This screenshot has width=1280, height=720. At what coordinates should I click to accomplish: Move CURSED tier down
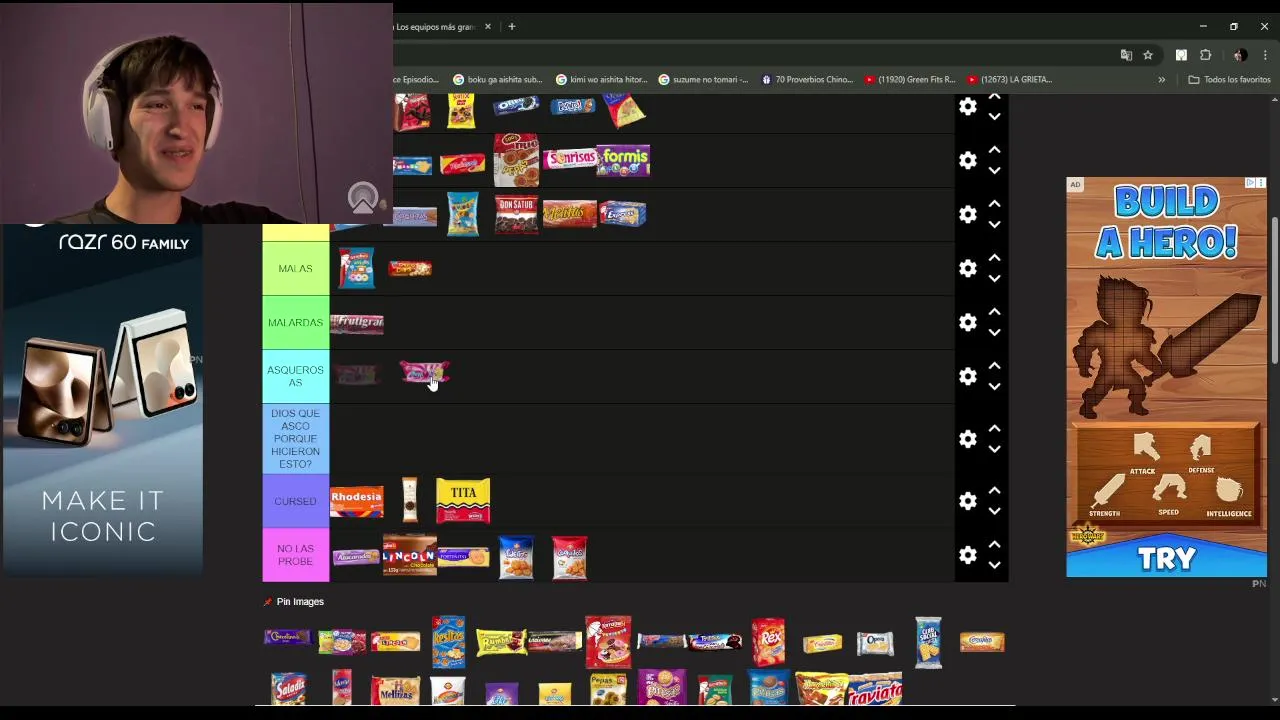click(x=994, y=510)
